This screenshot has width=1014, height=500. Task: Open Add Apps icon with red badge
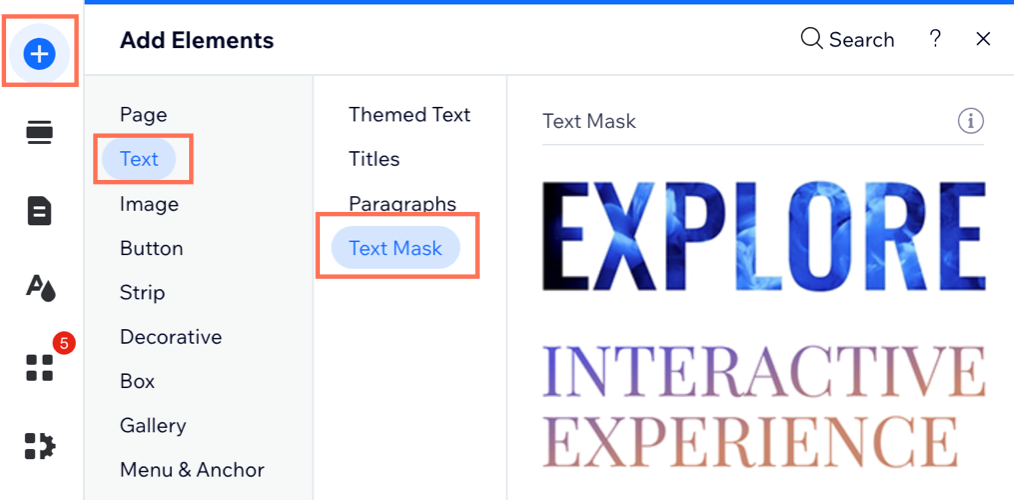40,367
